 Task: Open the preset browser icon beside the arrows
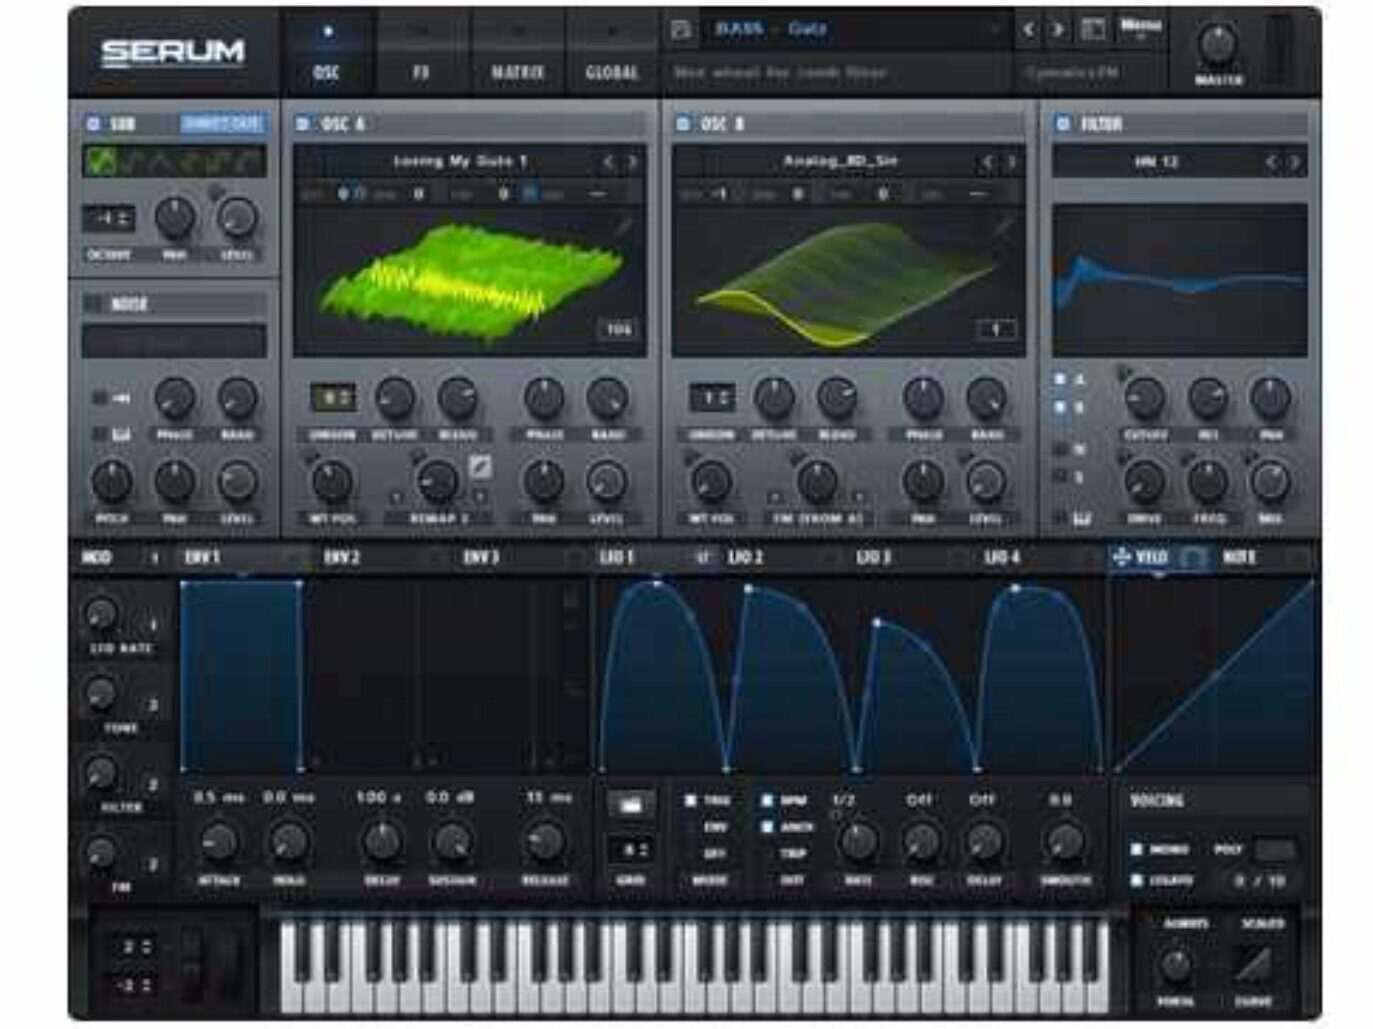(x=1093, y=30)
